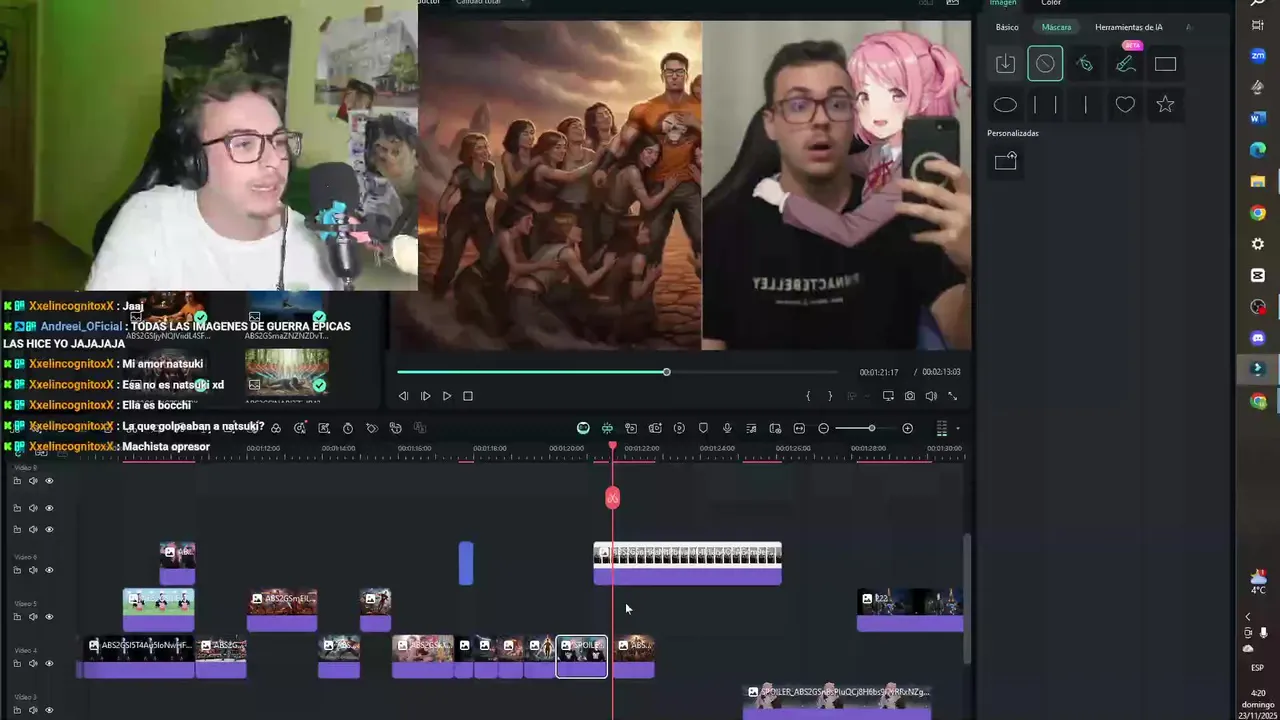
Task: Open Word from the taskbar
Action: pos(1258,118)
